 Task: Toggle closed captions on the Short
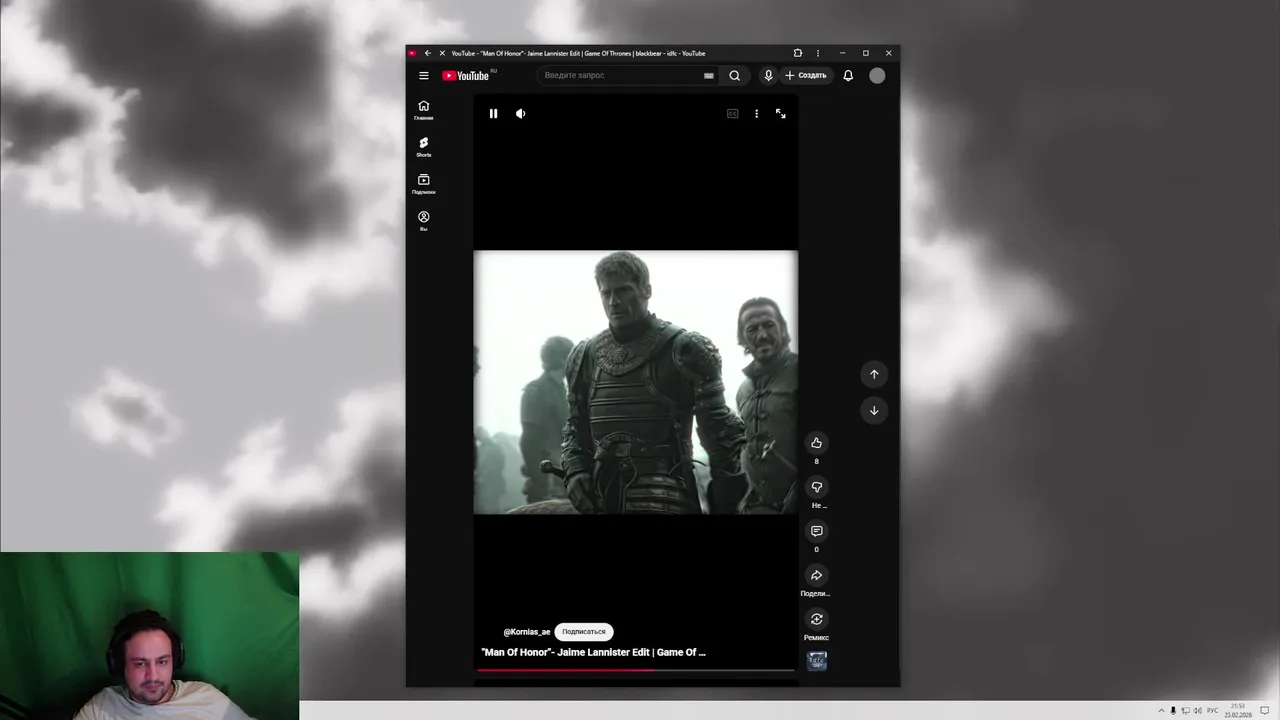point(732,114)
